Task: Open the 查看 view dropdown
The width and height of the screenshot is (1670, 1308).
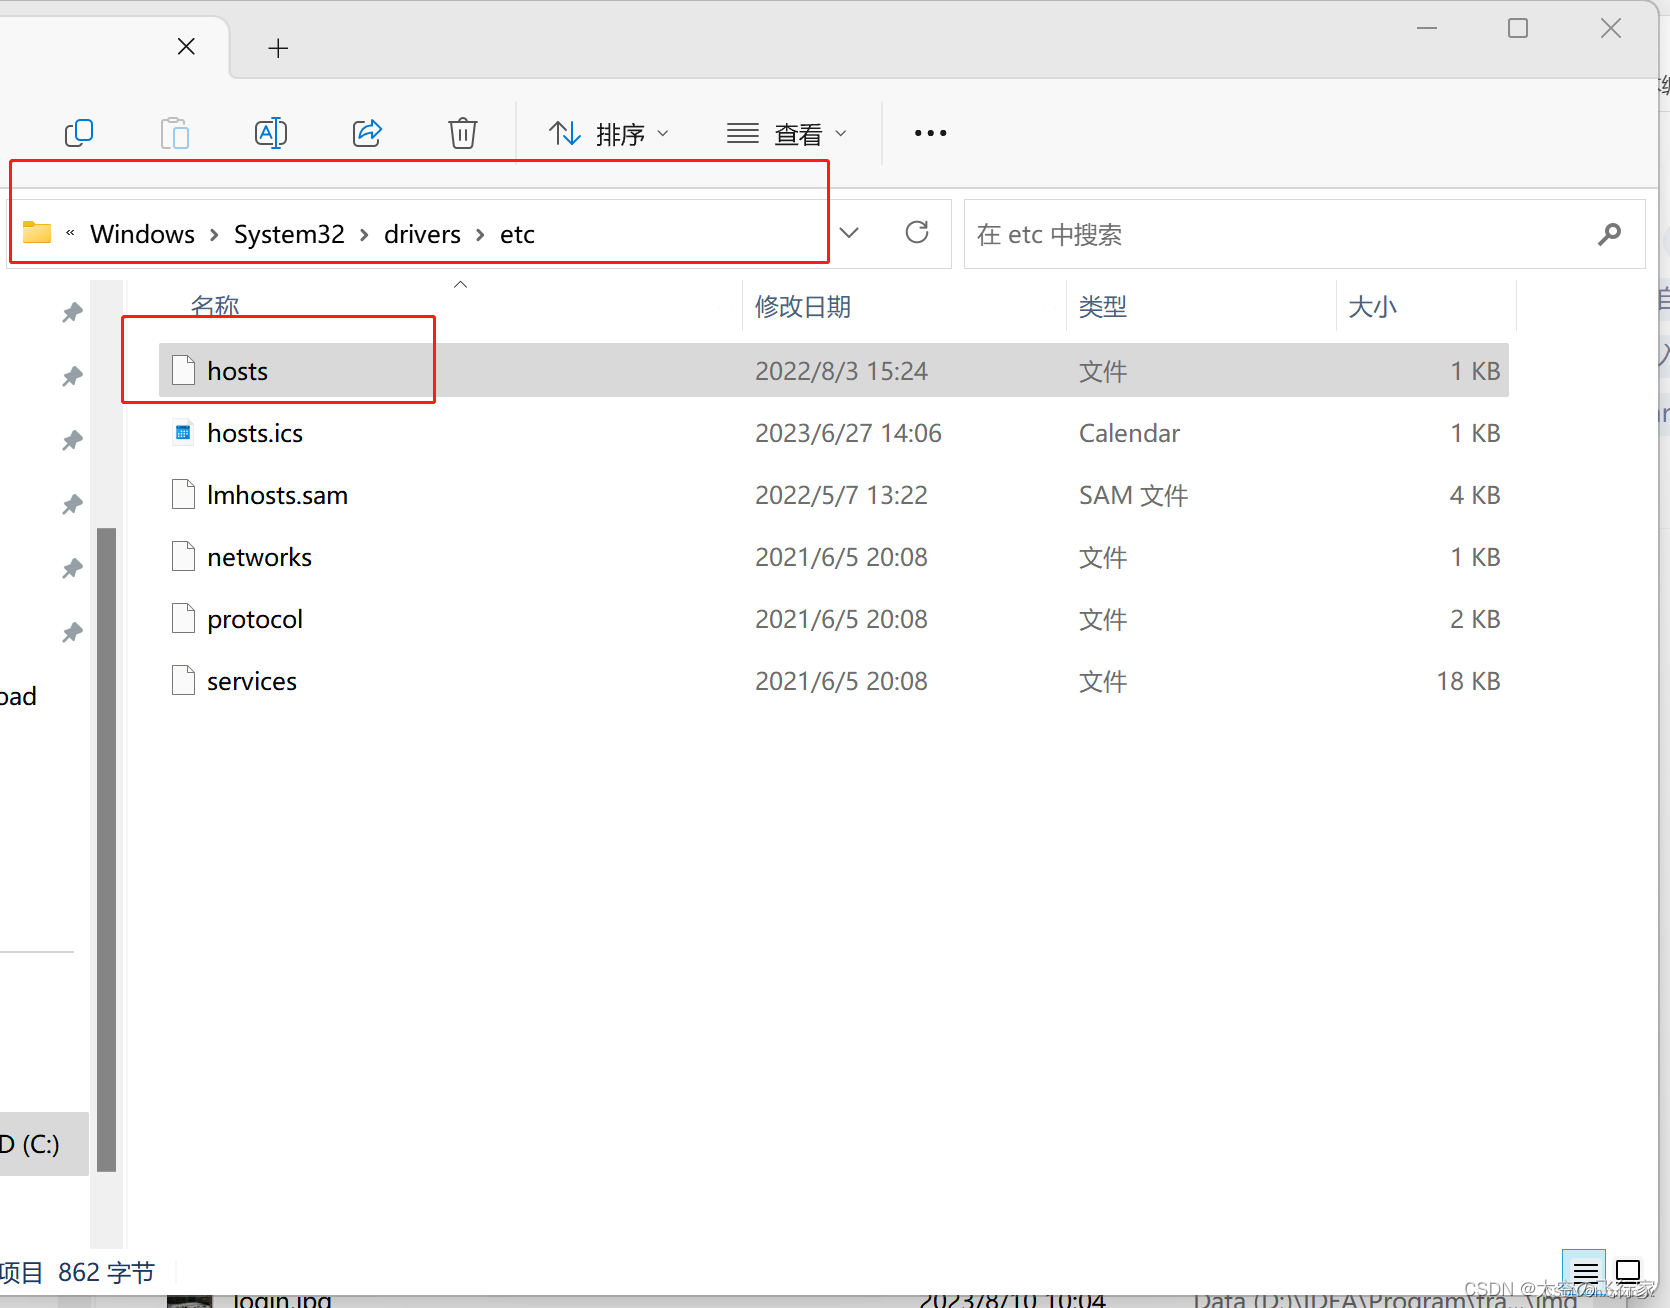Action: 787,134
